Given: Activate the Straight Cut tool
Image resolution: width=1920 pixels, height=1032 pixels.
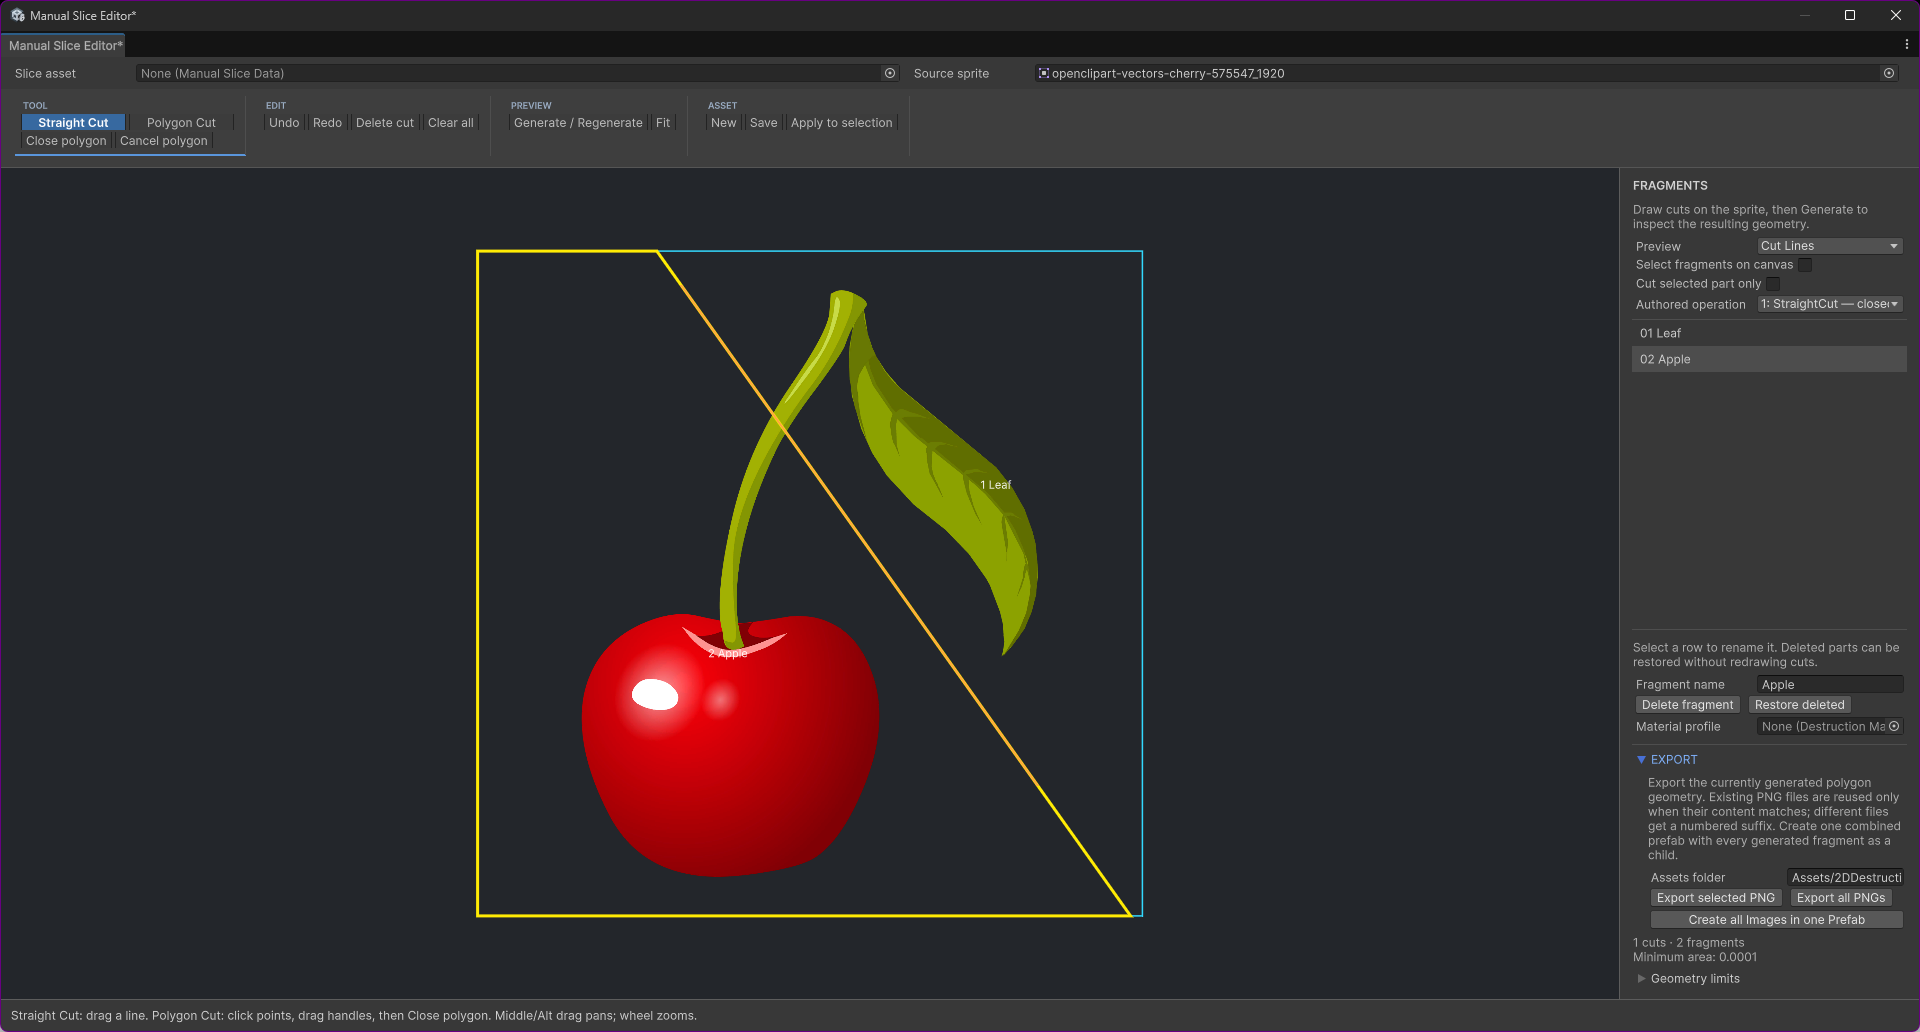Looking at the screenshot, I should pyautogui.click(x=73, y=123).
